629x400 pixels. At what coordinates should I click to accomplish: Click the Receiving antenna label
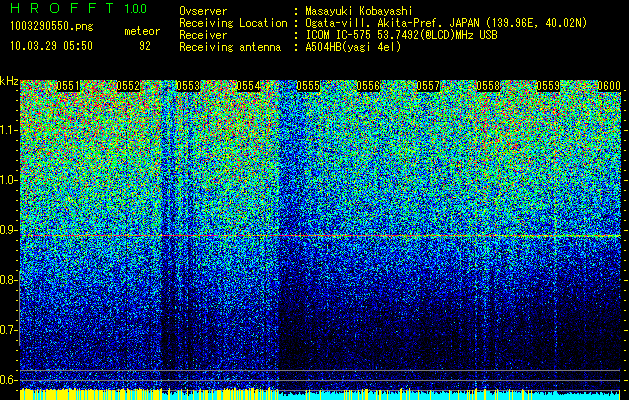(230, 47)
